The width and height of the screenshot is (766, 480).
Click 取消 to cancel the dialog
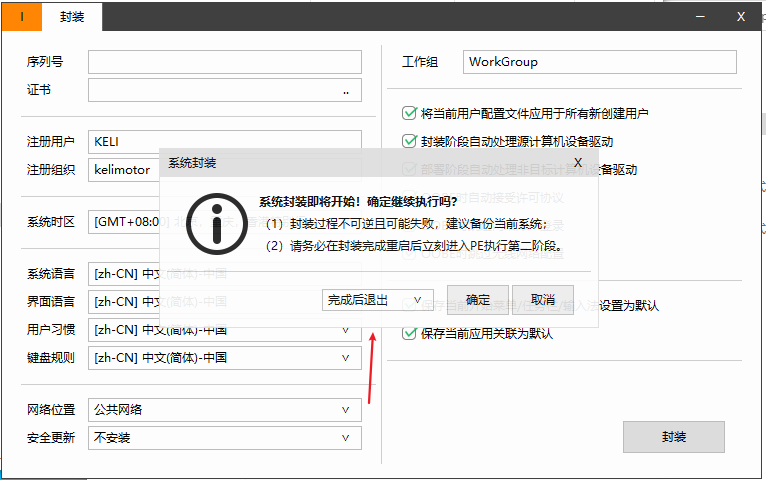pyautogui.click(x=543, y=300)
